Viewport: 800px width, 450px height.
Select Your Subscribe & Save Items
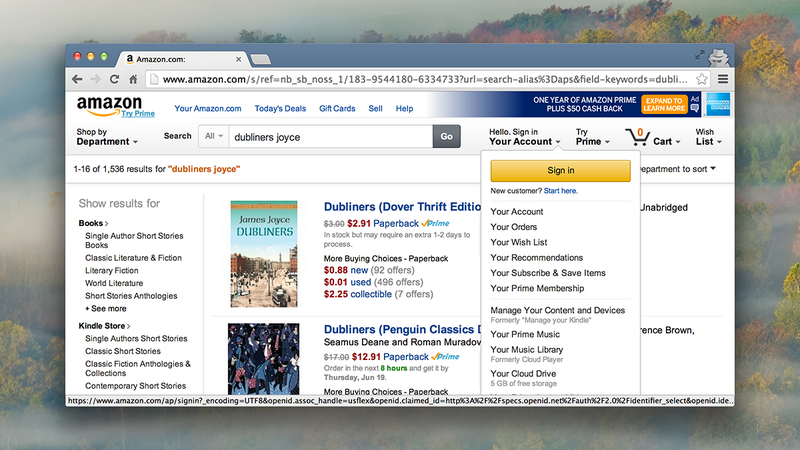[x=548, y=273]
